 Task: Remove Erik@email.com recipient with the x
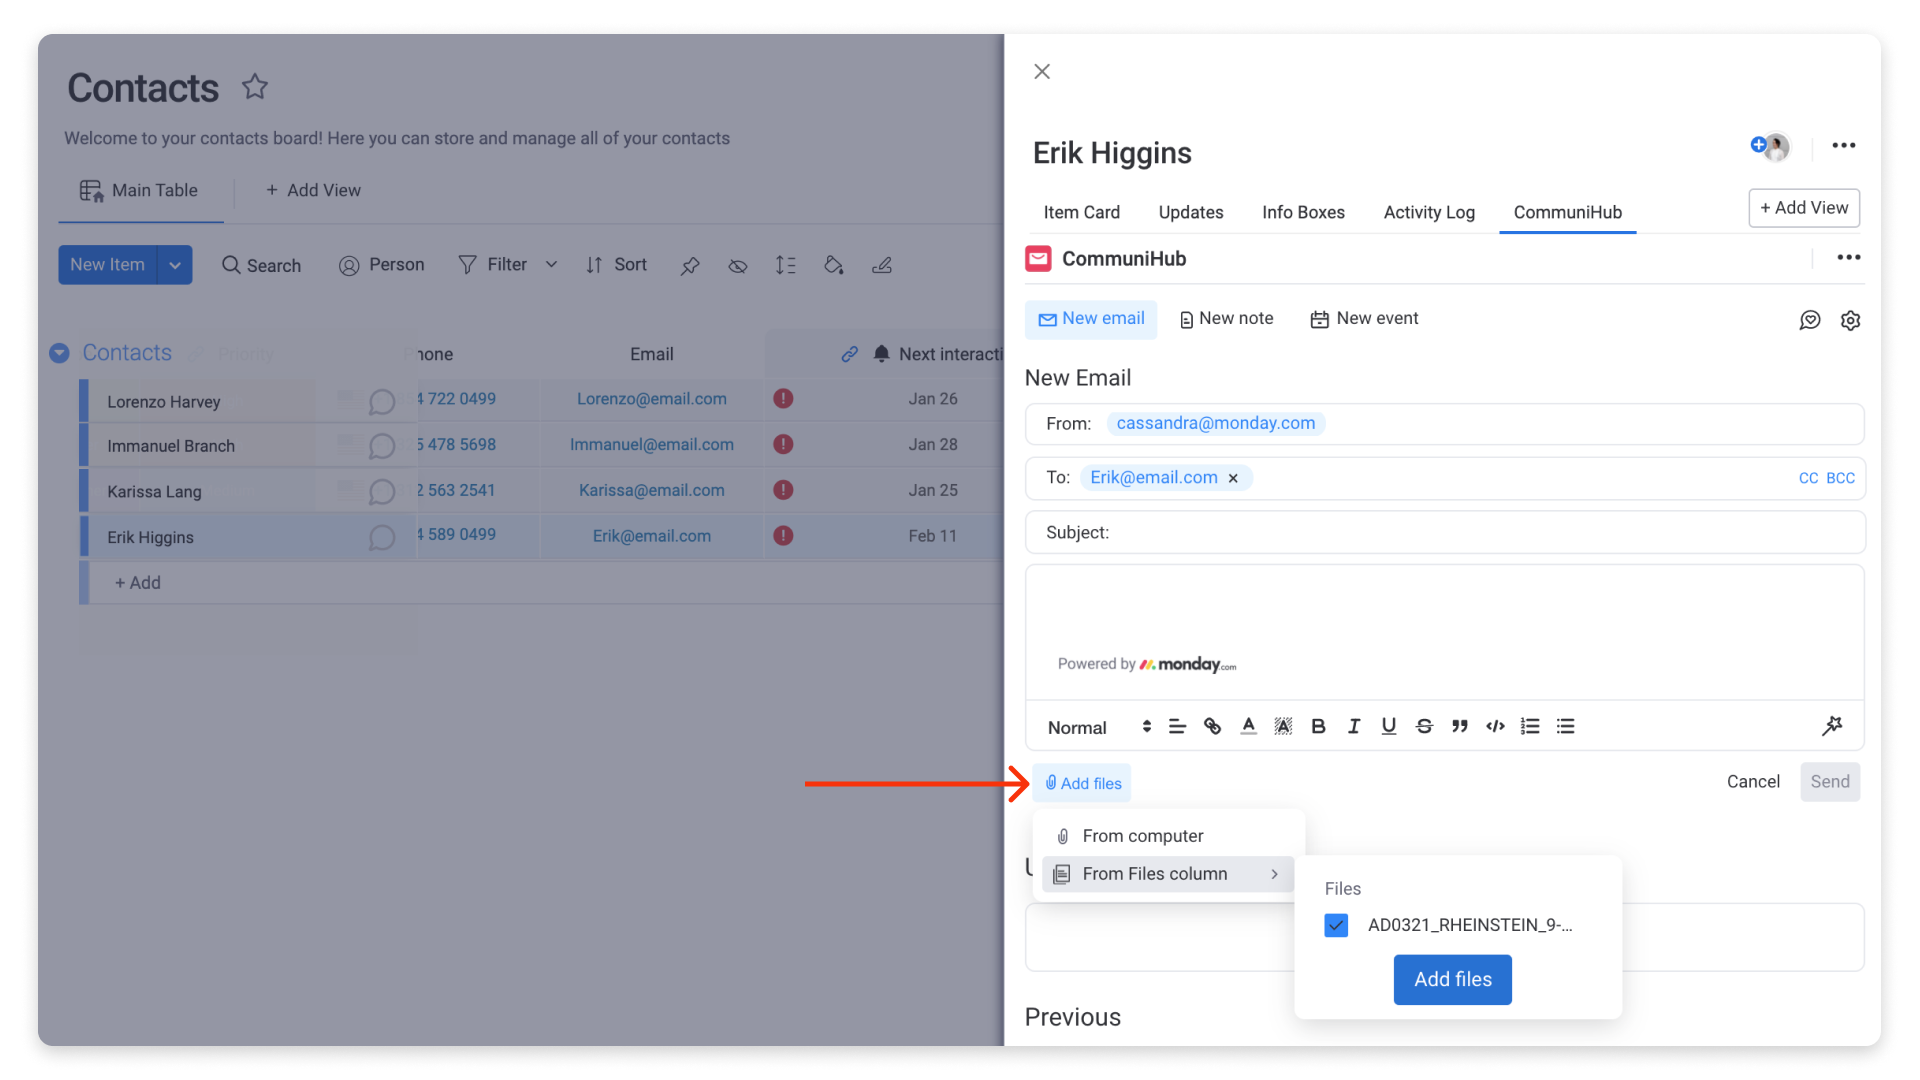click(x=1233, y=479)
